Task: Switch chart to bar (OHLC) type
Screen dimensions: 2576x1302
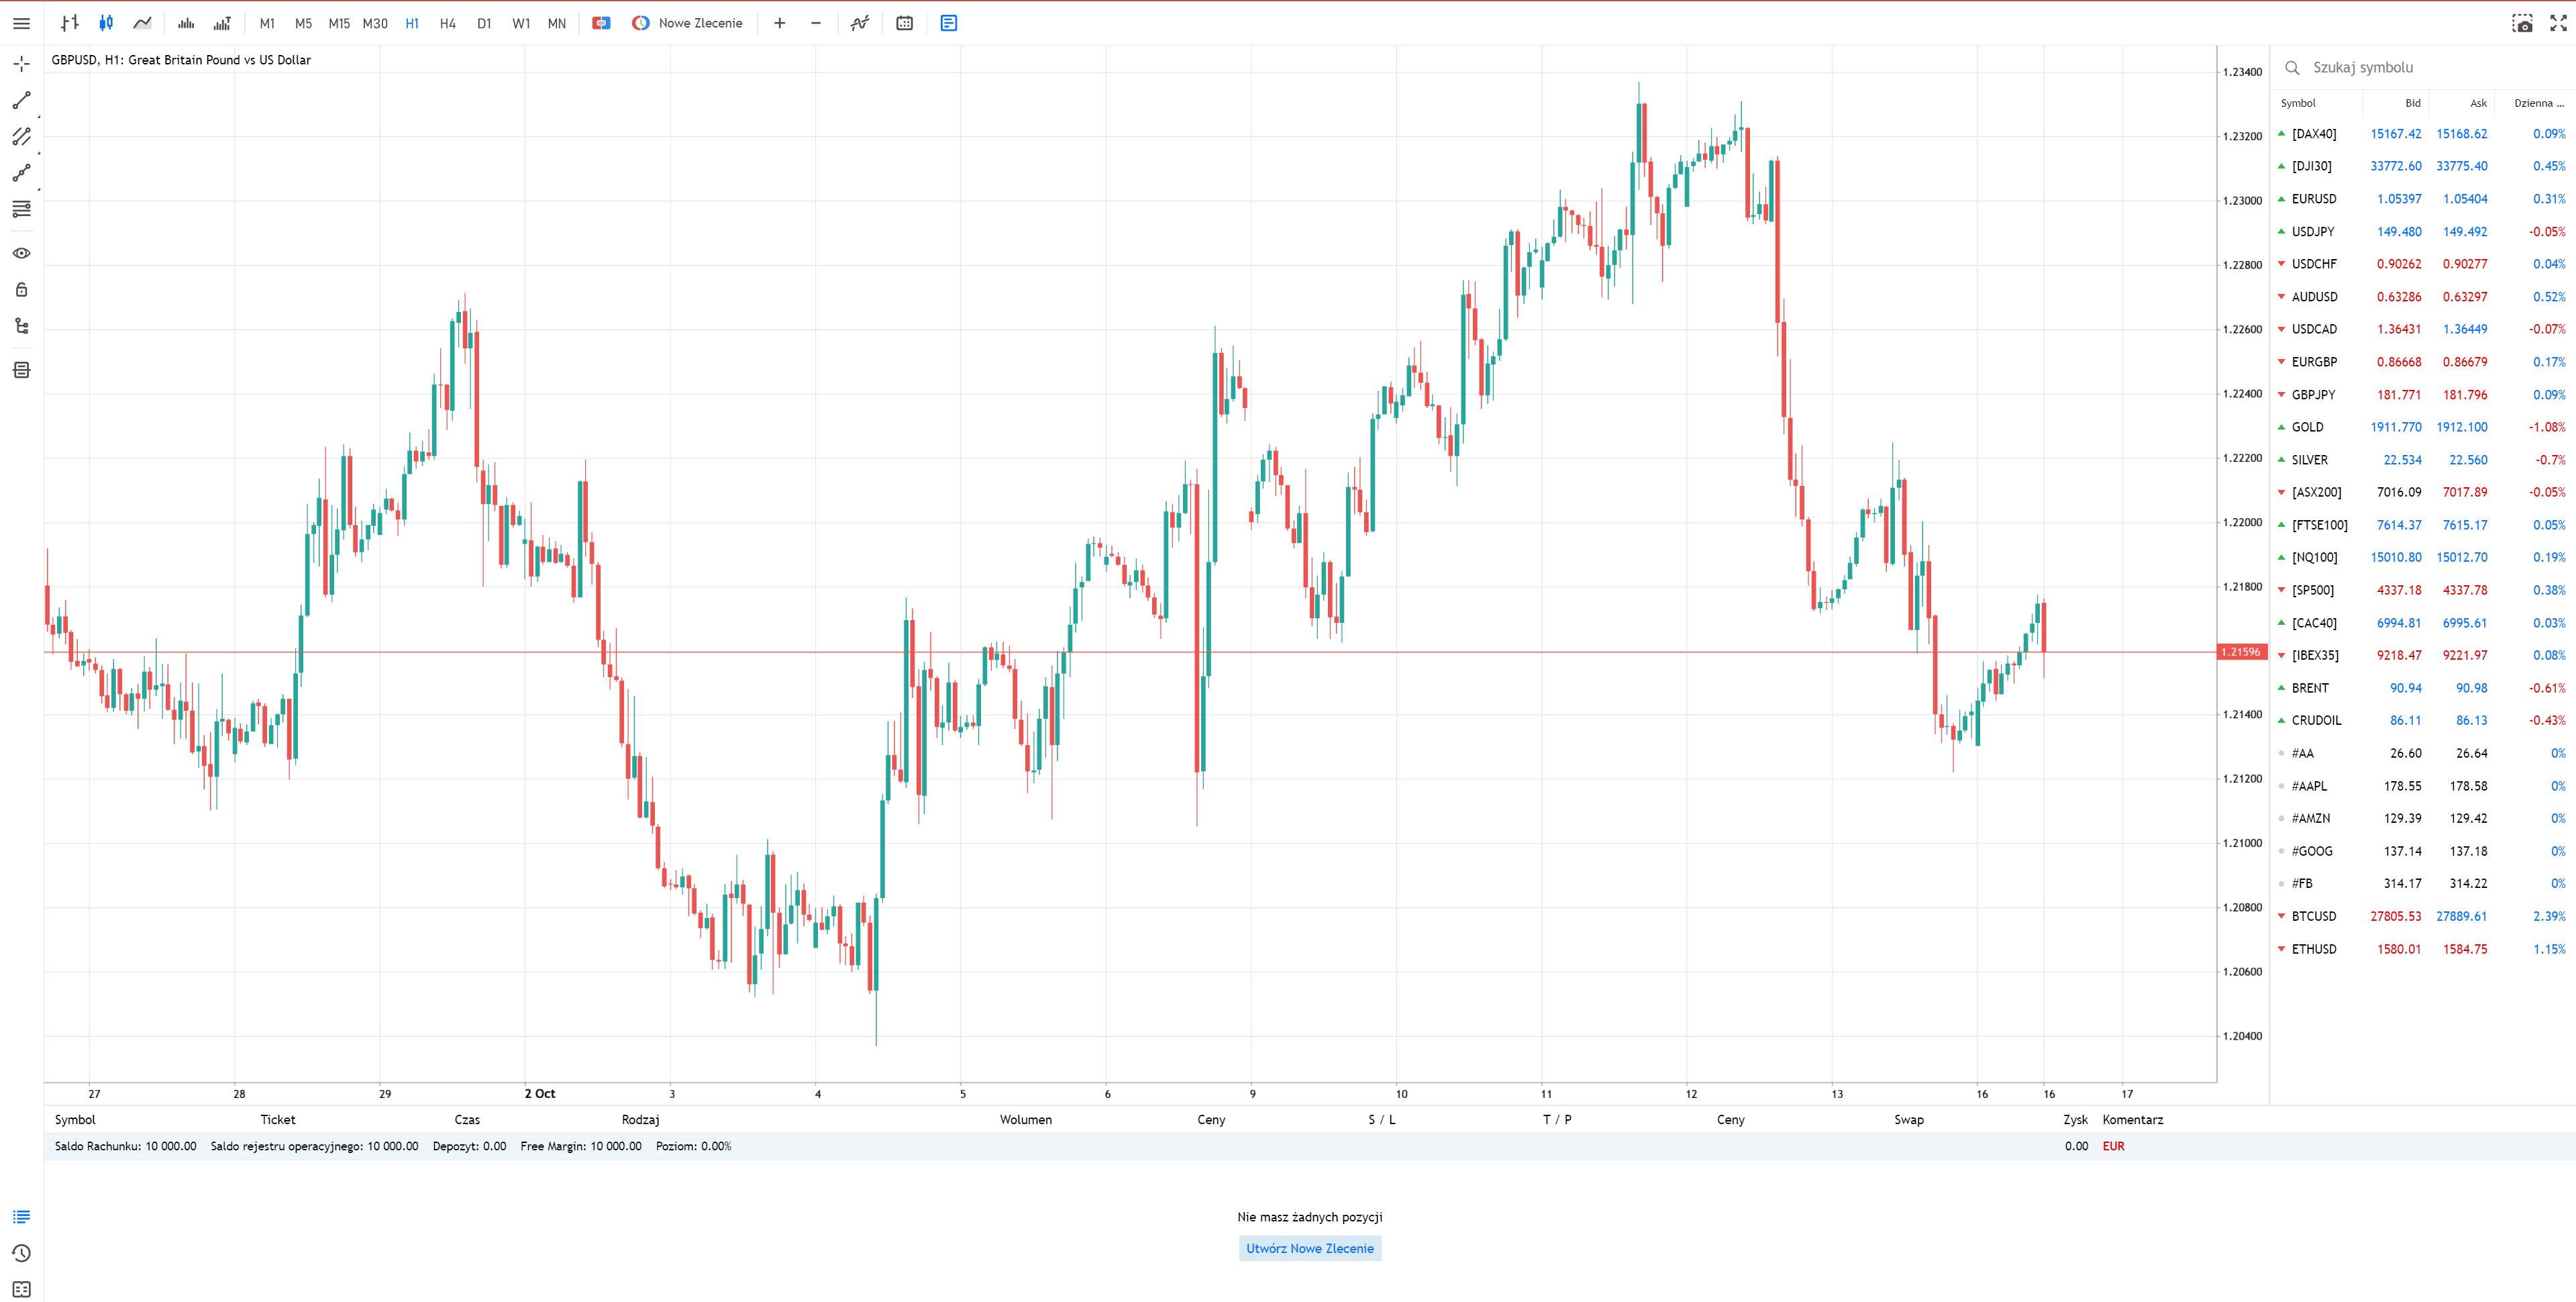Action: pos(69,23)
